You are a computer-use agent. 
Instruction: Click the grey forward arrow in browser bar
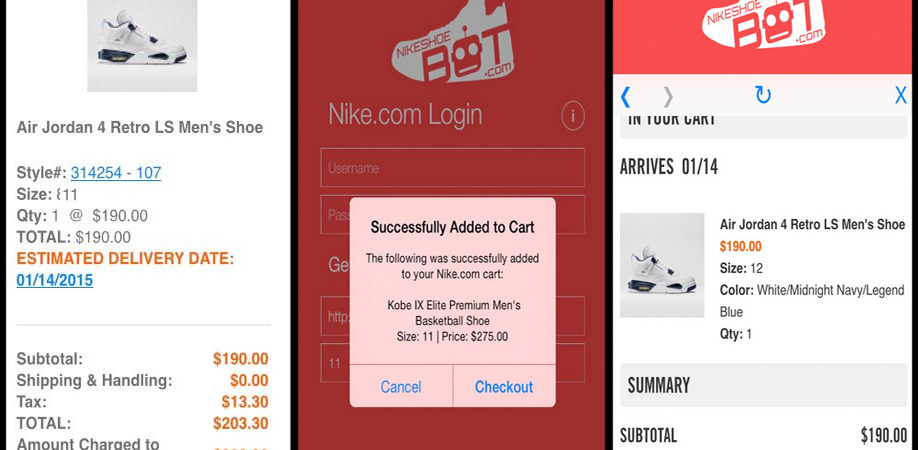tap(668, 97)
